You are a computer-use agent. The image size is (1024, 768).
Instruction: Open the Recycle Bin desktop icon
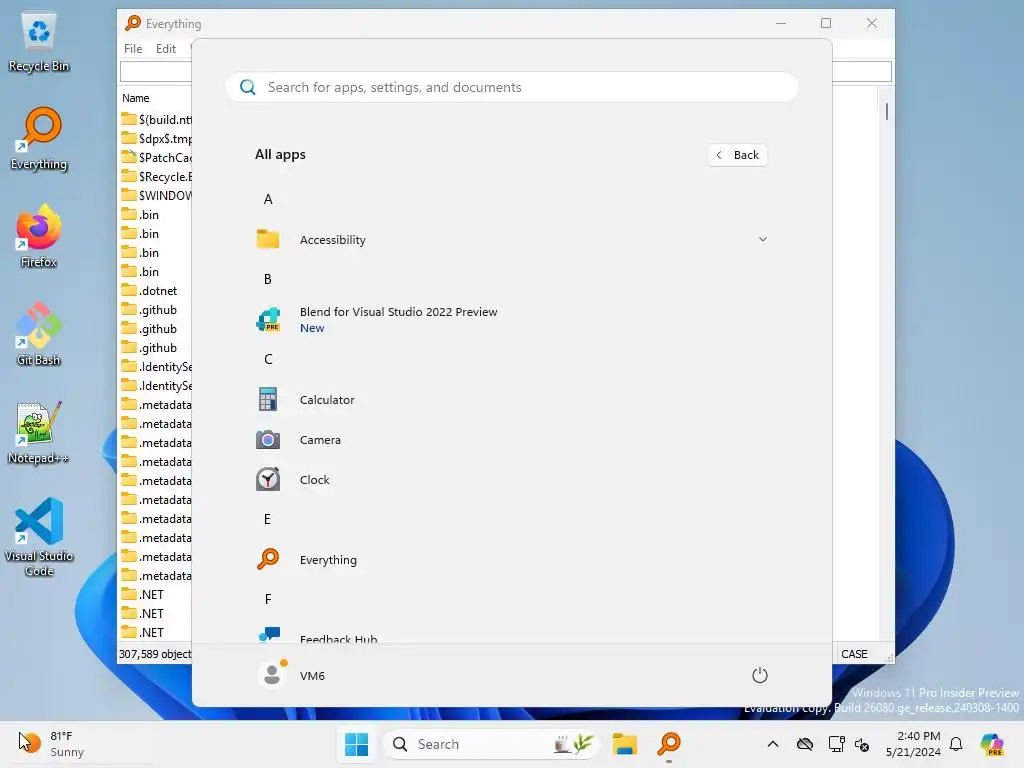click(x=39, y=44)
